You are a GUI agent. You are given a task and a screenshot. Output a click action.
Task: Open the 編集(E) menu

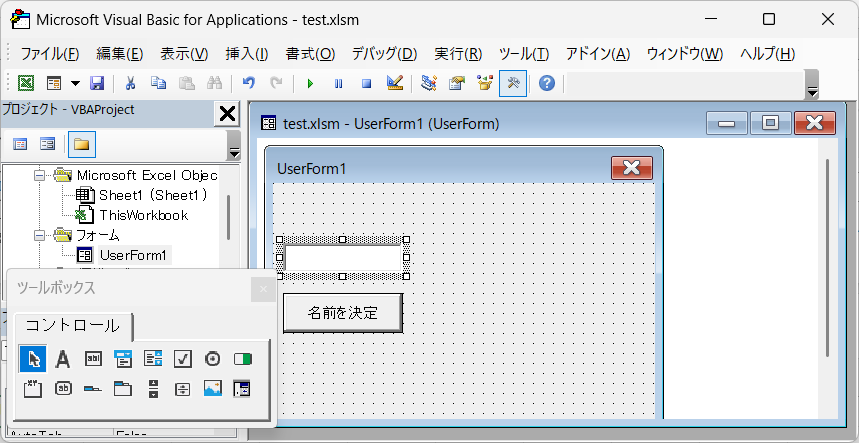coord(119,54)
